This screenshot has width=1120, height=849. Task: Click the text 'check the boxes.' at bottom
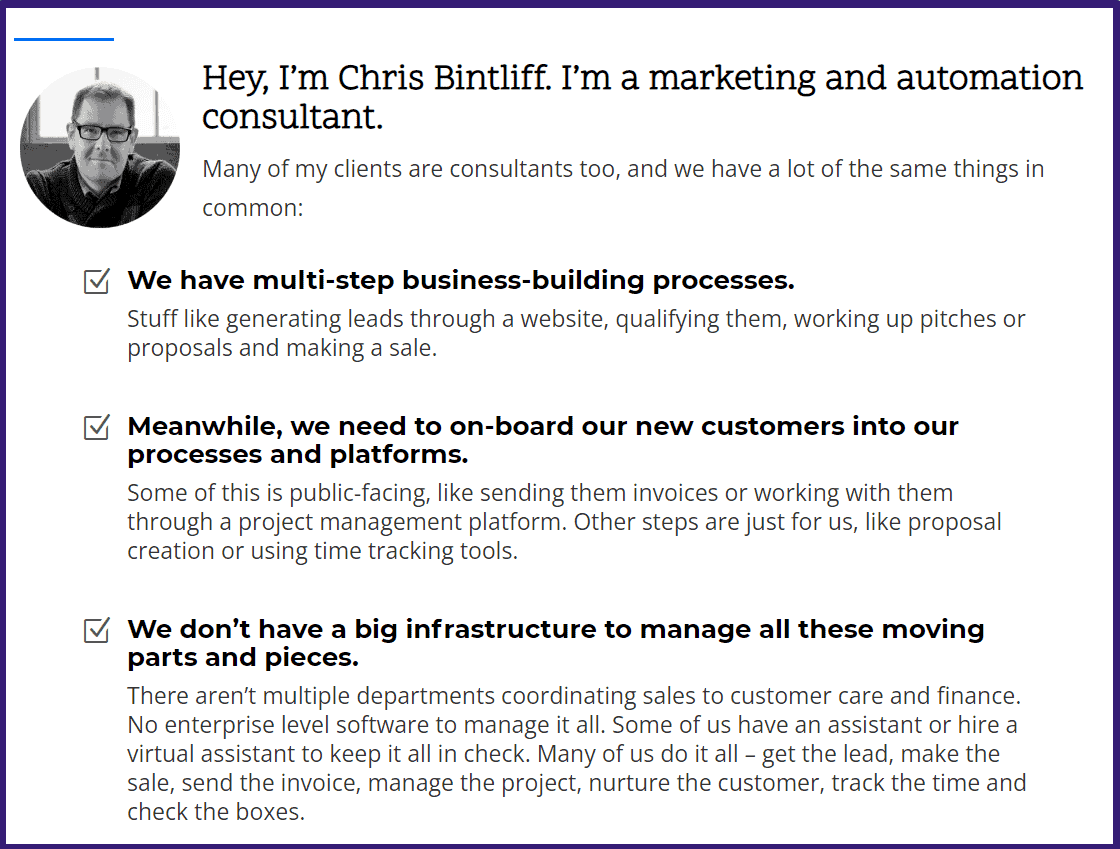click(216, 812)
